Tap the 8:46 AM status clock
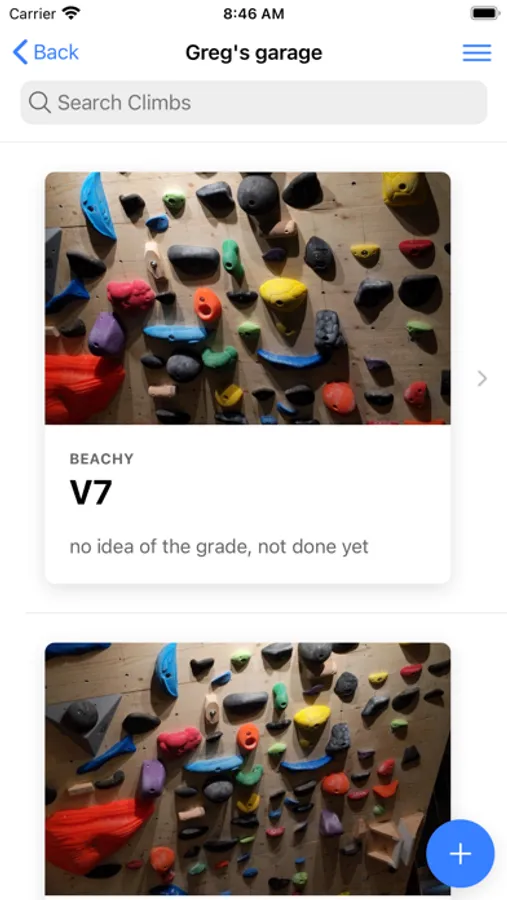 click(x=253, y=13)
